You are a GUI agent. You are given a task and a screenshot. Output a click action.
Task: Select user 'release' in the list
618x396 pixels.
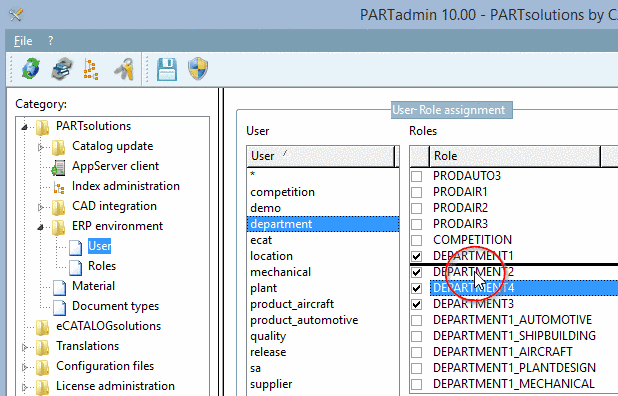tap(323, 352)
